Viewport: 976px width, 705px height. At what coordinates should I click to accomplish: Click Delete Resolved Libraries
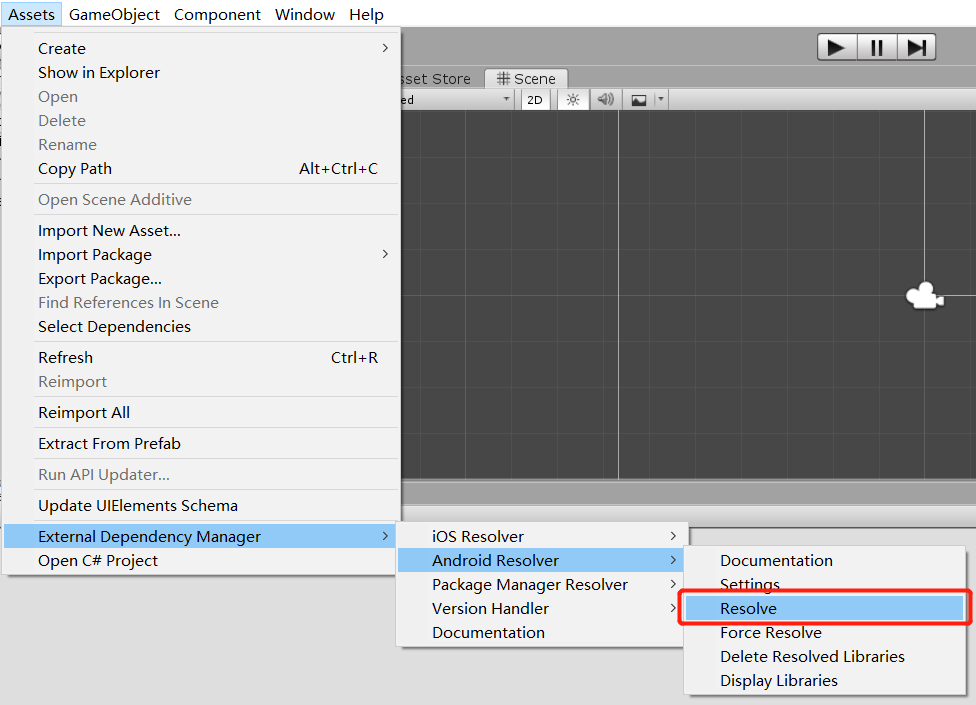click(x=812, y=656)
